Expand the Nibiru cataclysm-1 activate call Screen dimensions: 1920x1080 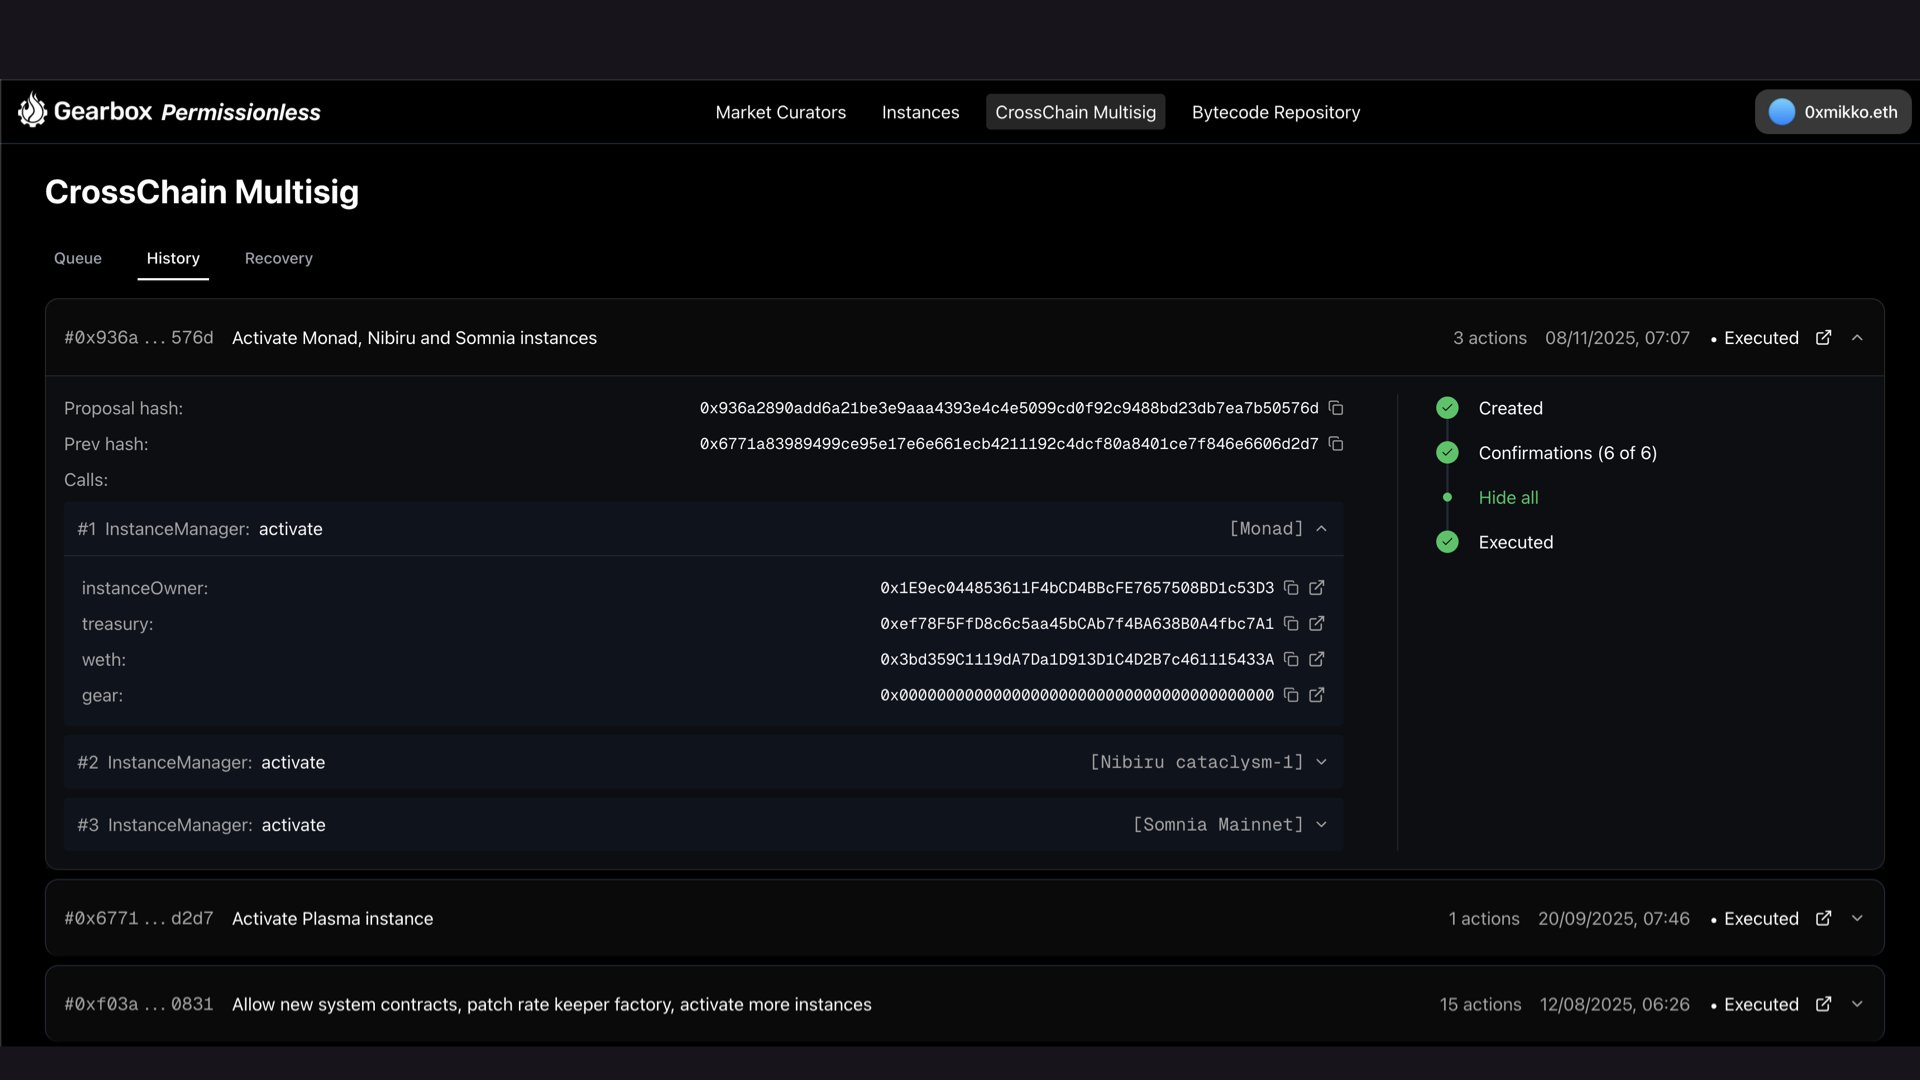tap(1322, 762)
